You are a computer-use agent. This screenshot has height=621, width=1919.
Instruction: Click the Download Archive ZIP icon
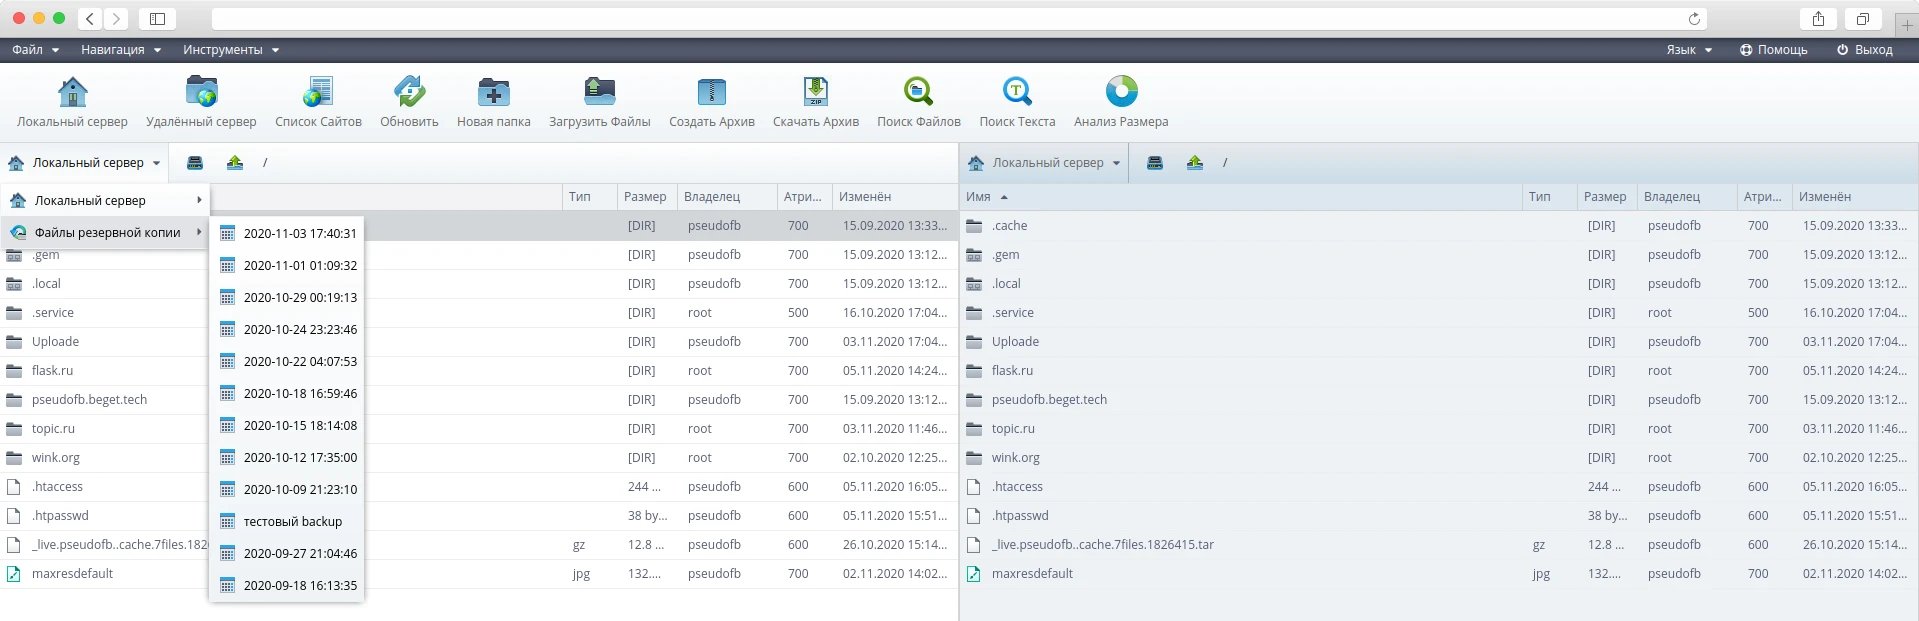tap(815, 93)
